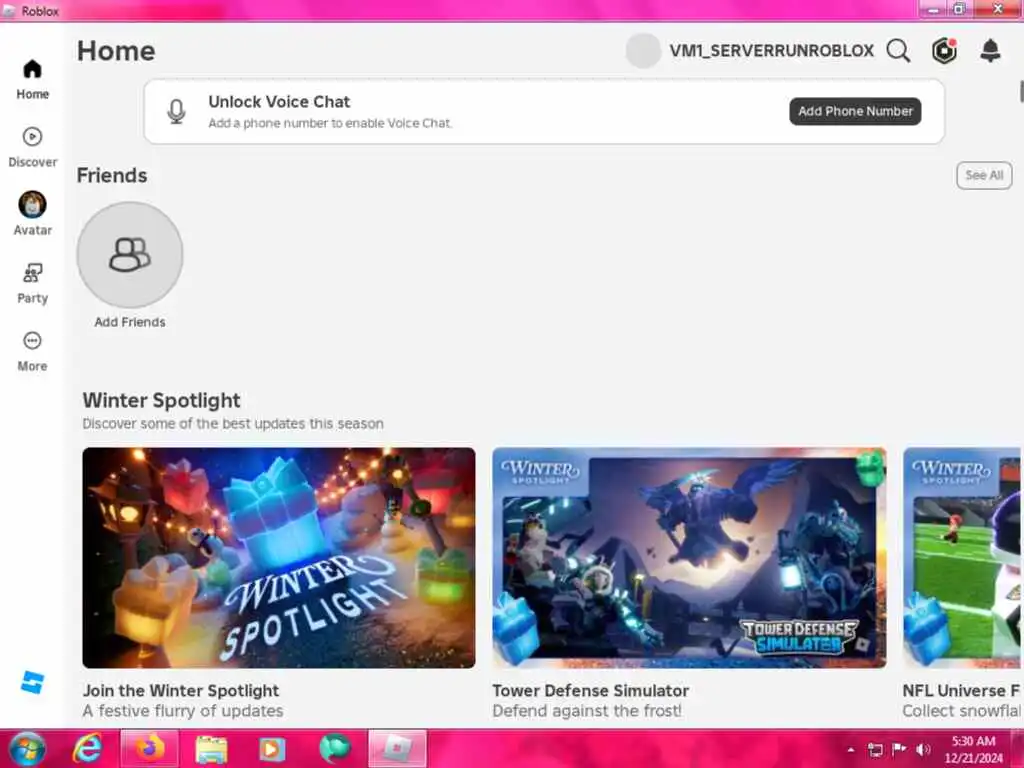1024x768 pixels.
Task: Launch Internet Explorer from the taskbar
Action: [87, 748]
